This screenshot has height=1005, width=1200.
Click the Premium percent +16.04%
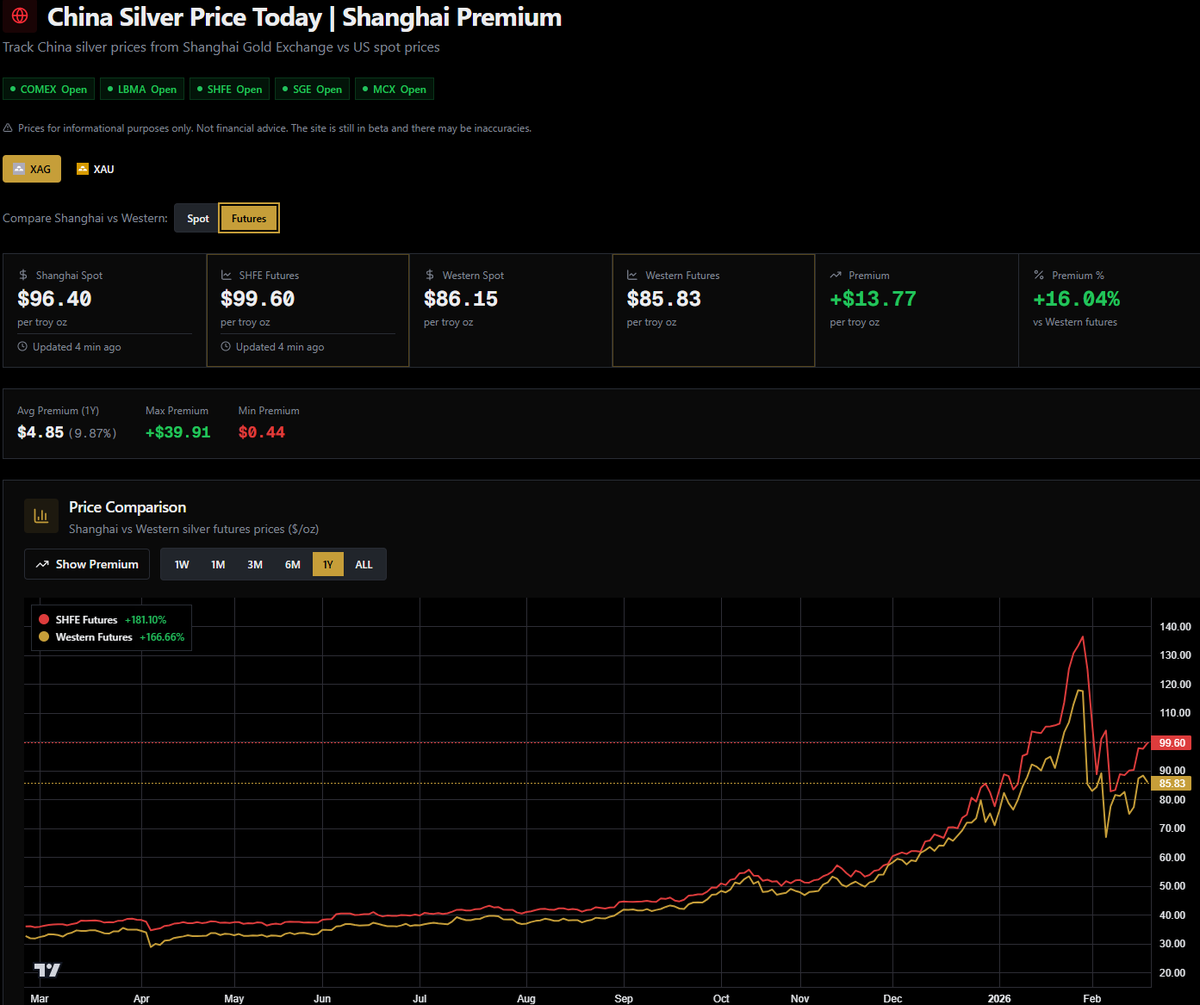(x=1077, y=299)
